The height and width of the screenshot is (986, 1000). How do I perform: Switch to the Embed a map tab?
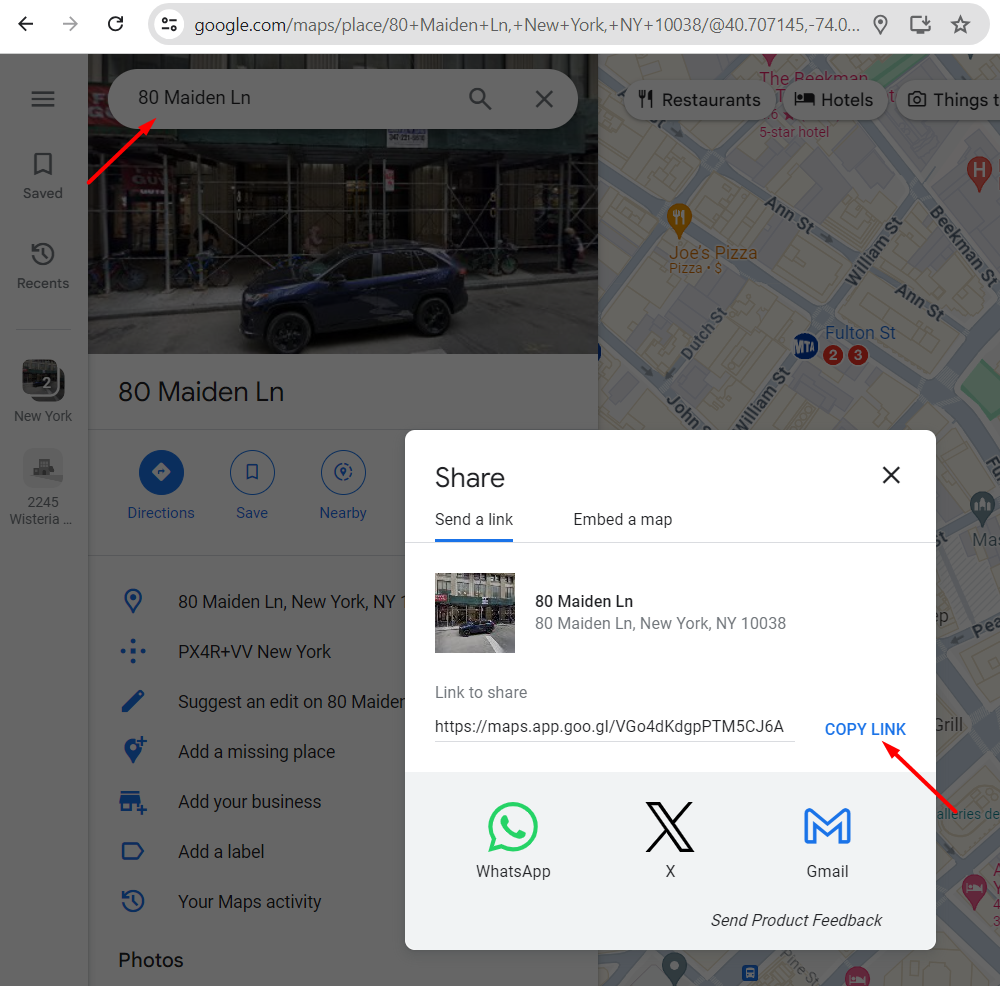pos(622,520)
